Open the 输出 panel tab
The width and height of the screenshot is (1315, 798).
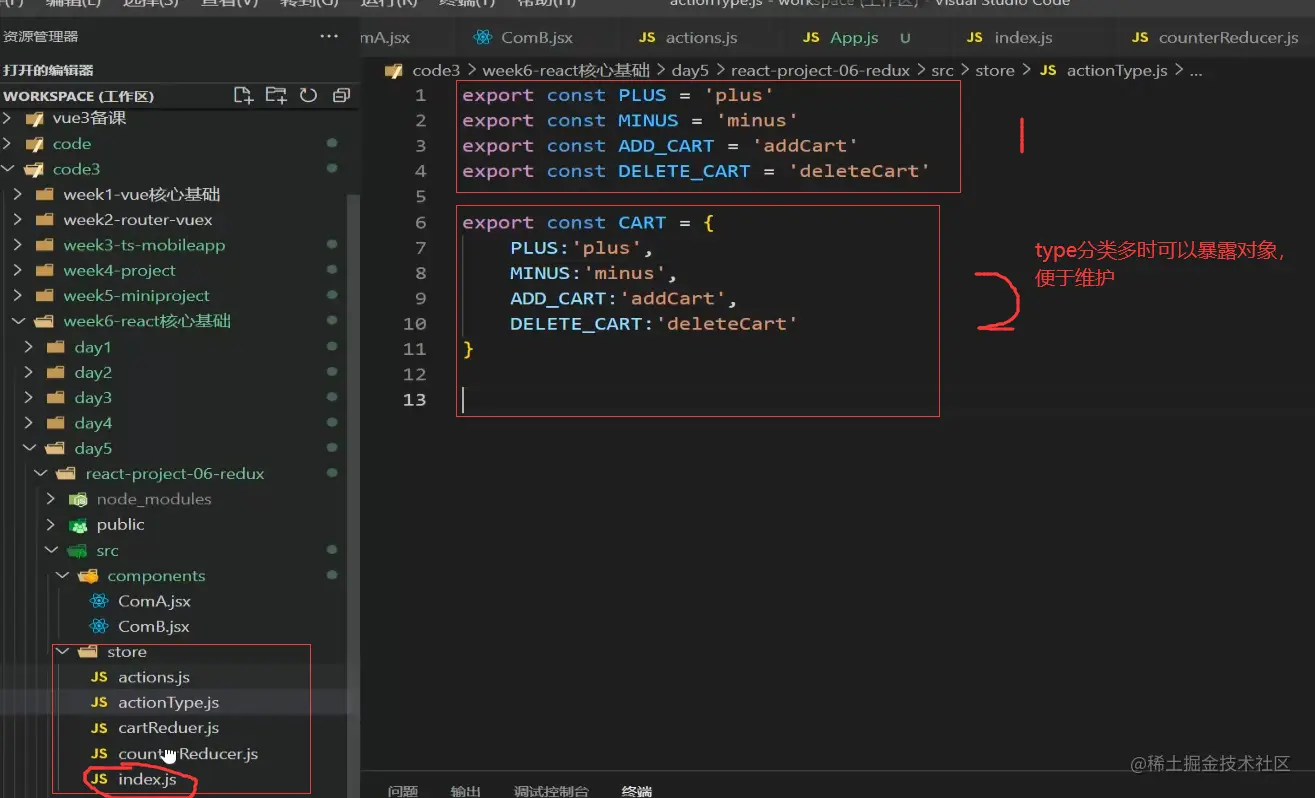coord(465,791)
